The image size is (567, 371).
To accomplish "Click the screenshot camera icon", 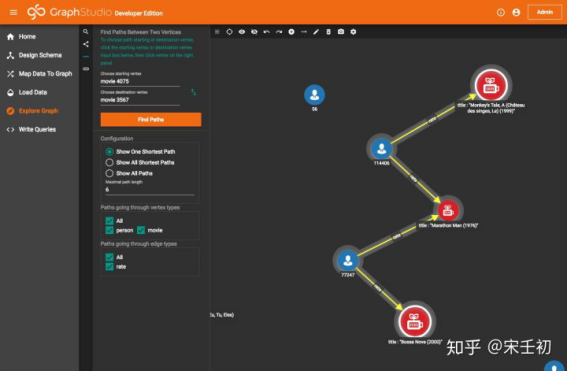I will tap(341, 32).
